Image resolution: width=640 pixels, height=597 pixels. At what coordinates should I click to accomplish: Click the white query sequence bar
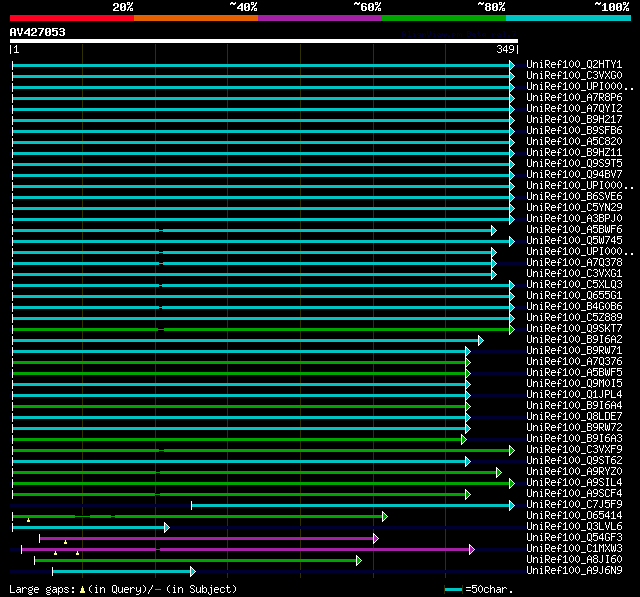(263, 42)
